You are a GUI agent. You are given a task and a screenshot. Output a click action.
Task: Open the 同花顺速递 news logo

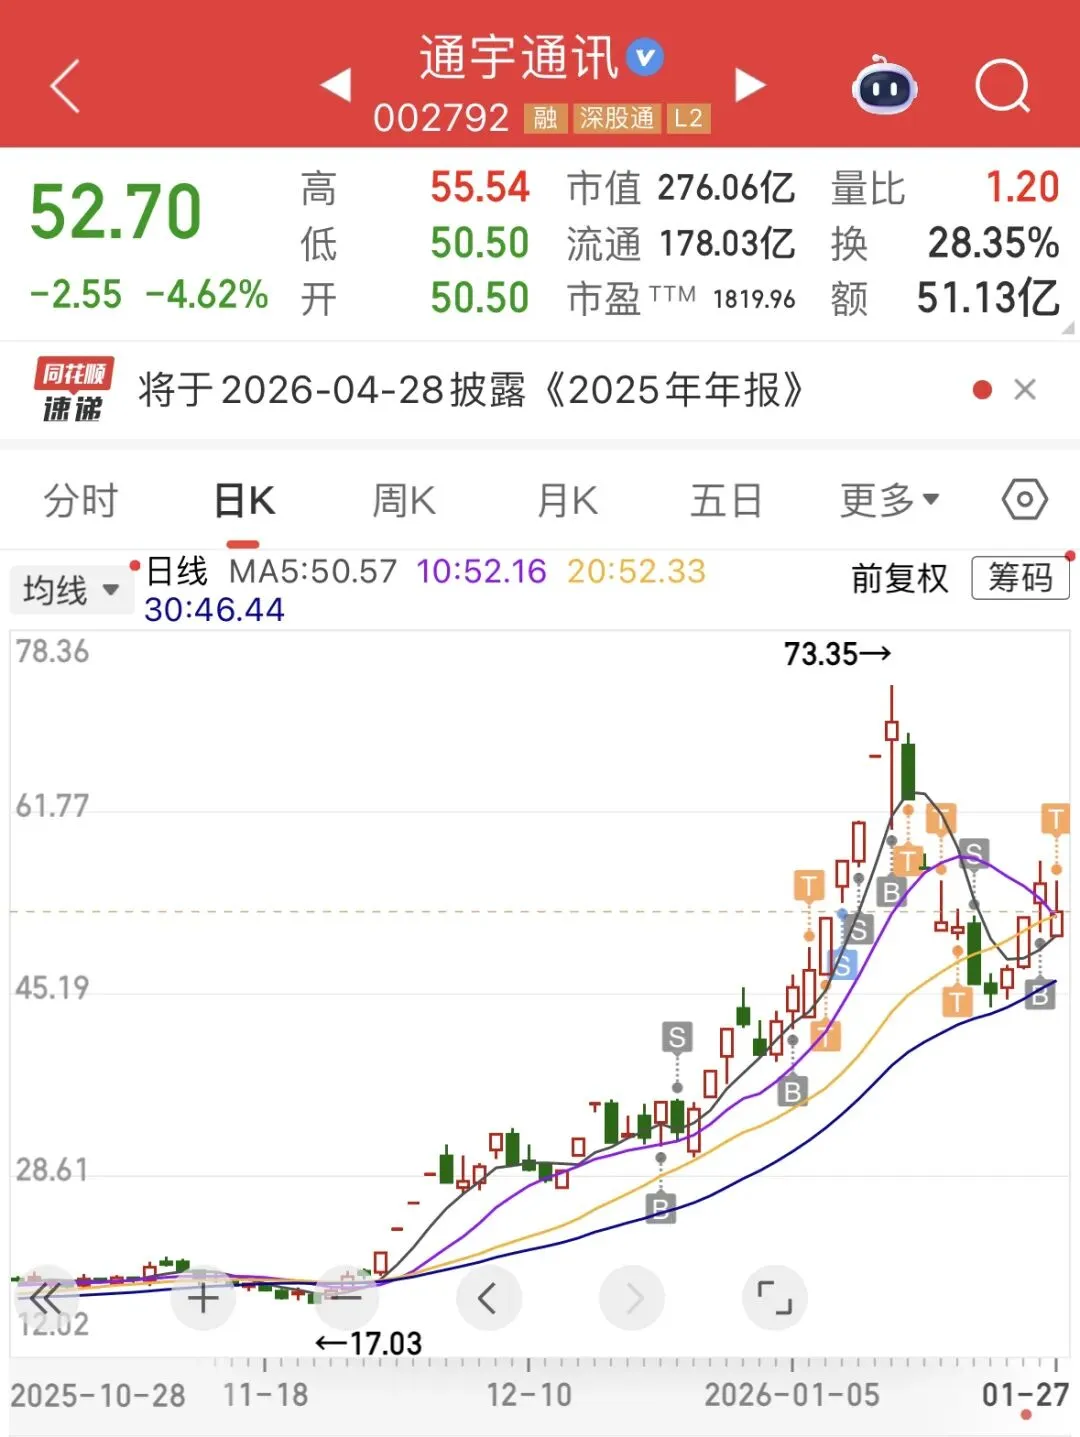click(73, 390)
